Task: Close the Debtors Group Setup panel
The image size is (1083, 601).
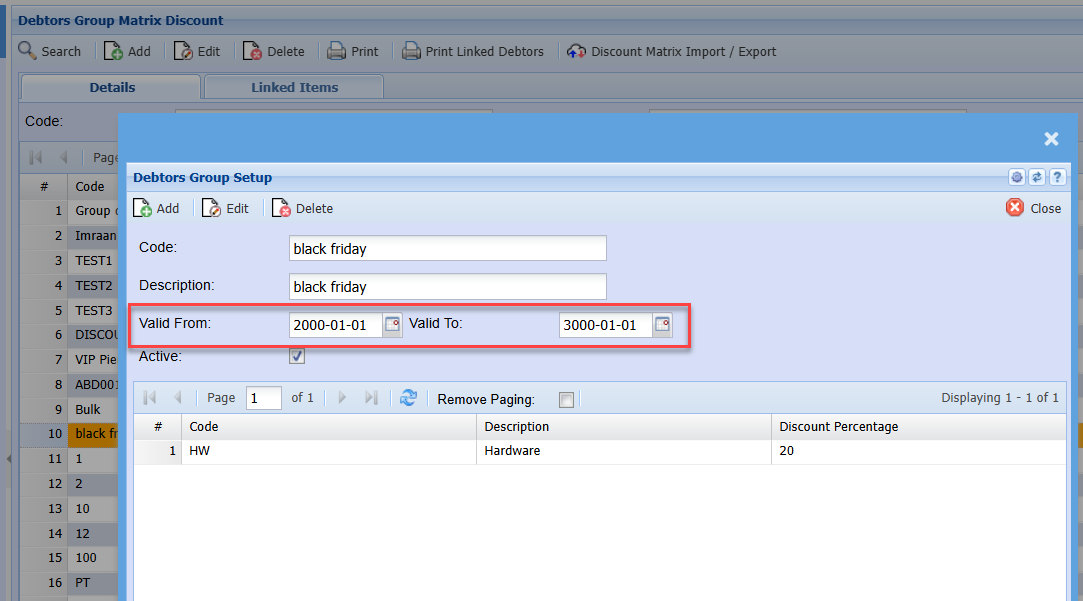Action: [x=1034, y=208]
